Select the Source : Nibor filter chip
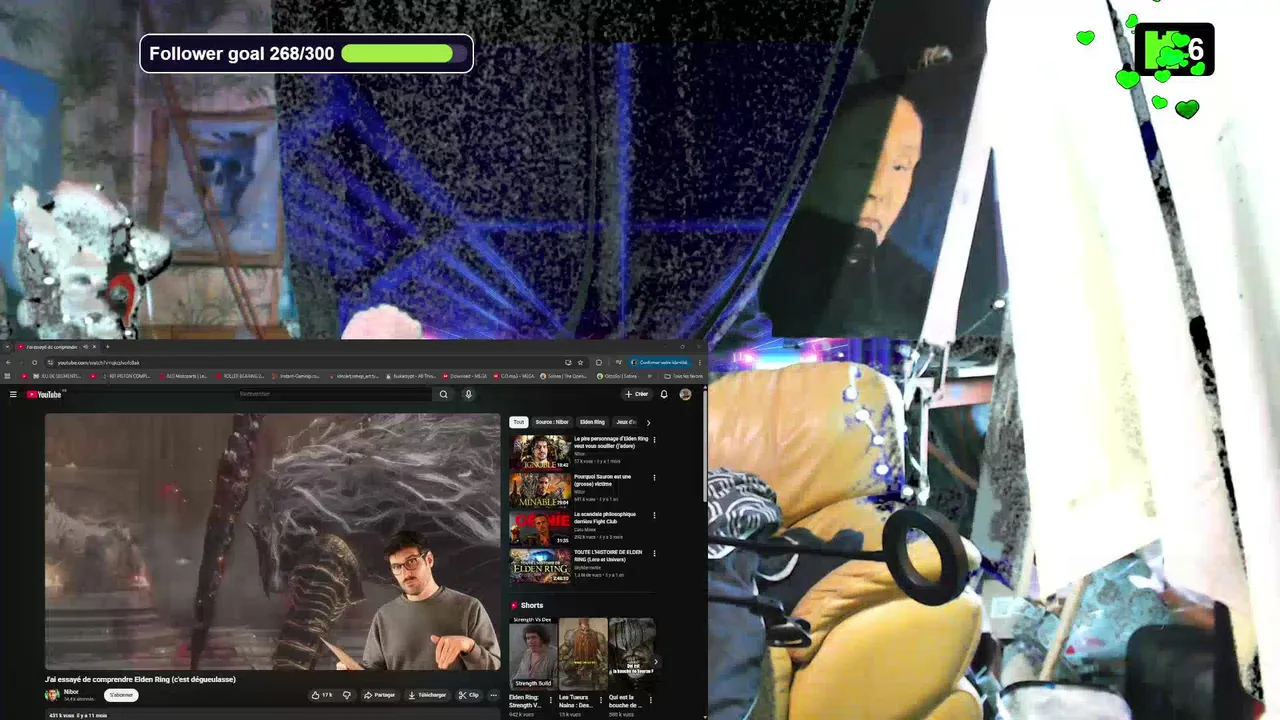Screen dimensions: 1280x720 552,422
